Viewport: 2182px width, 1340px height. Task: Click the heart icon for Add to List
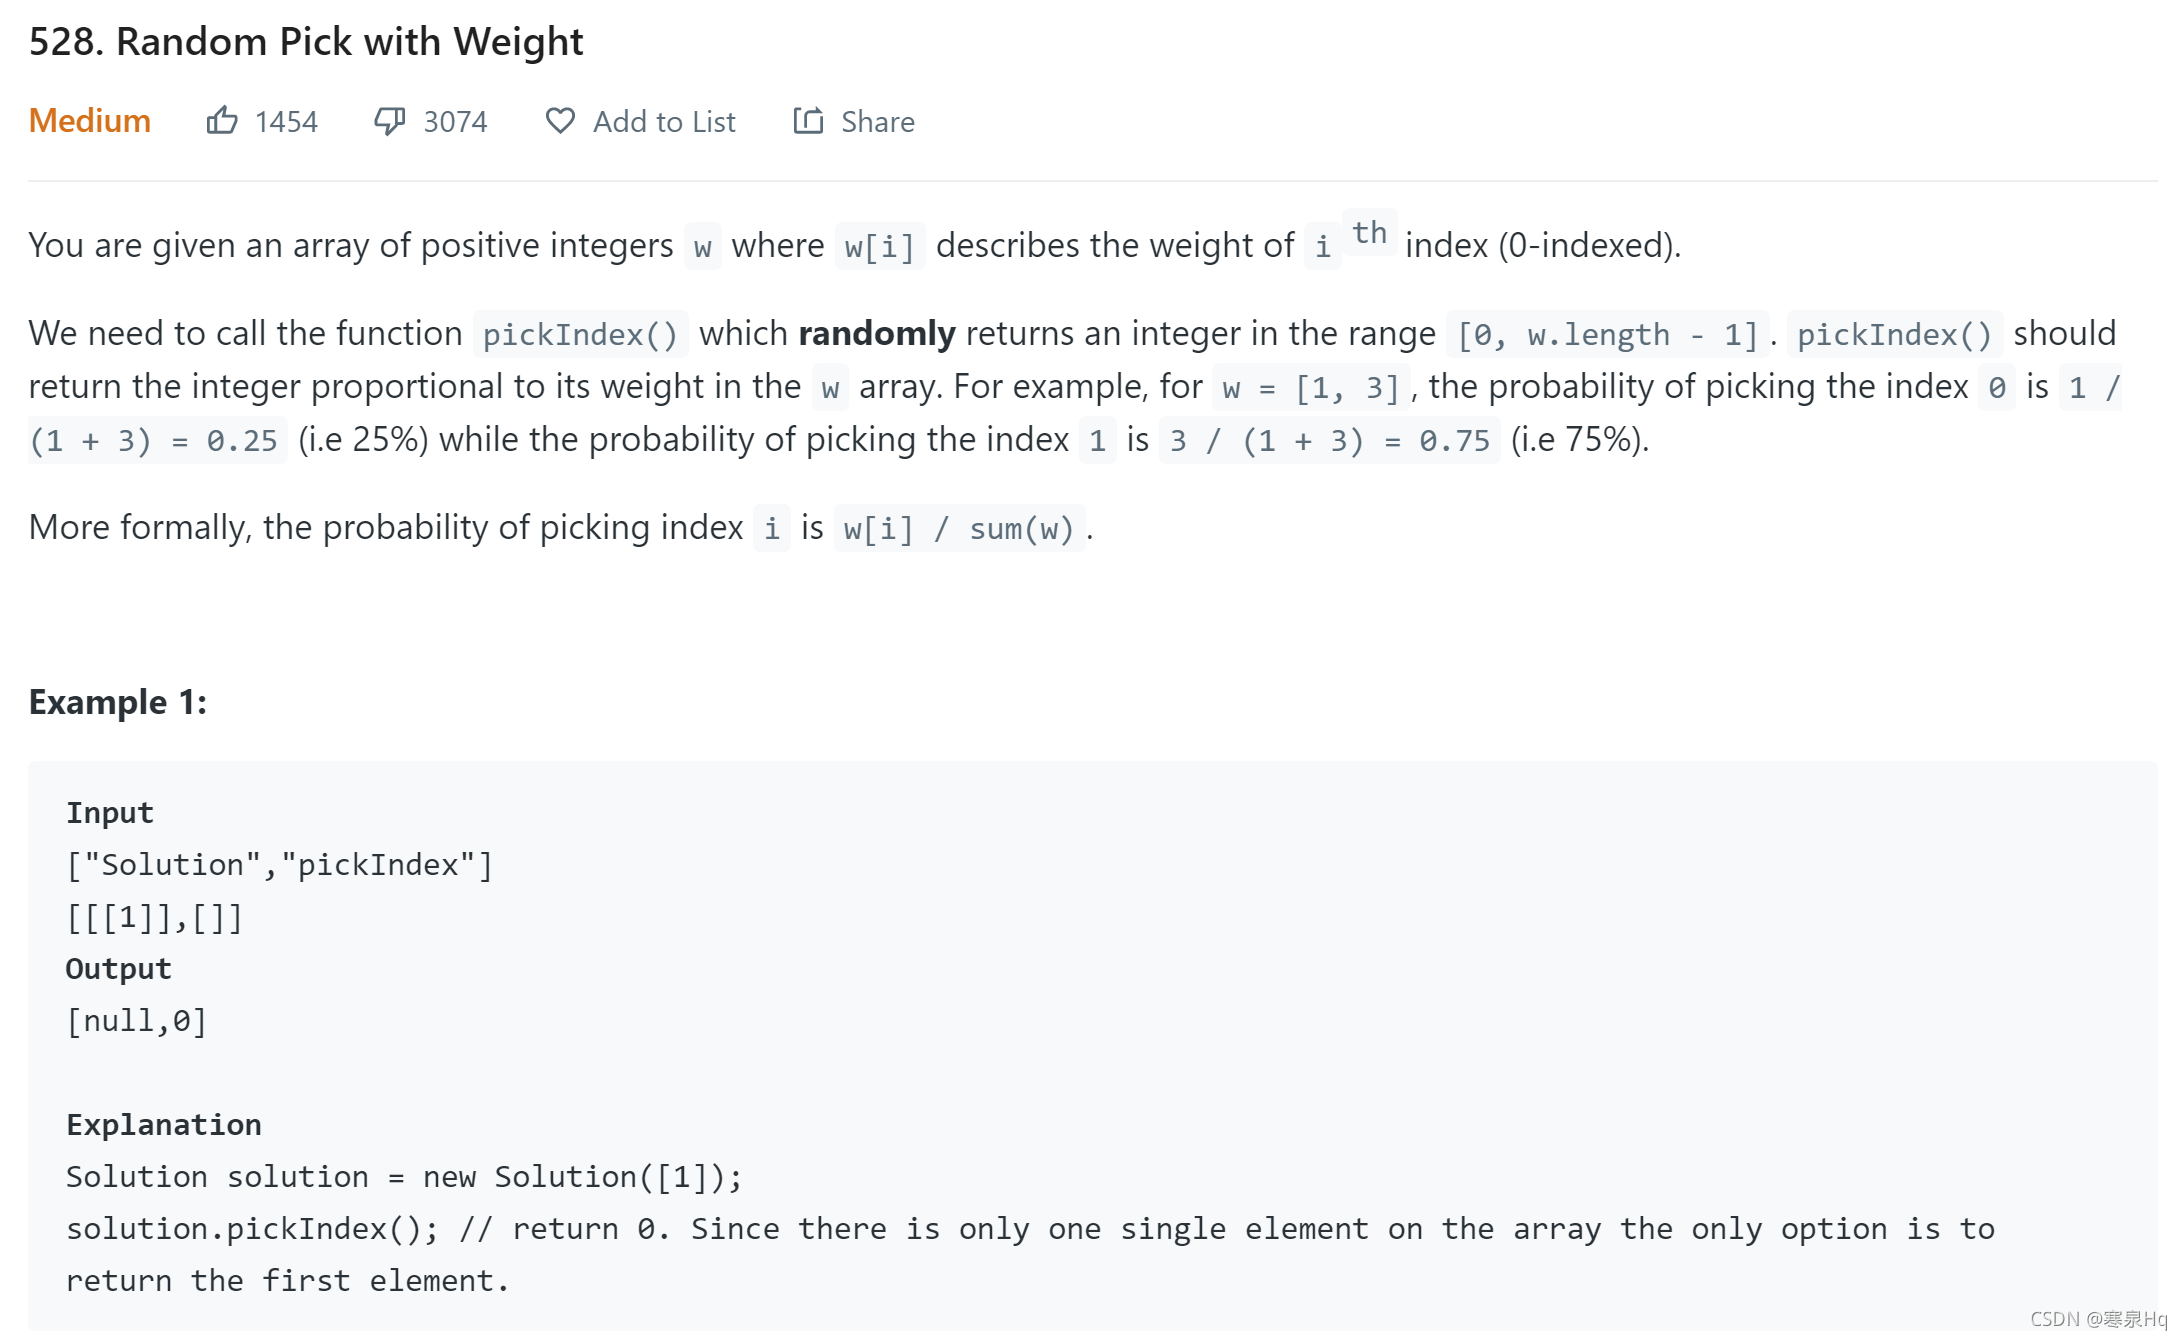click(x=560, y=121)
